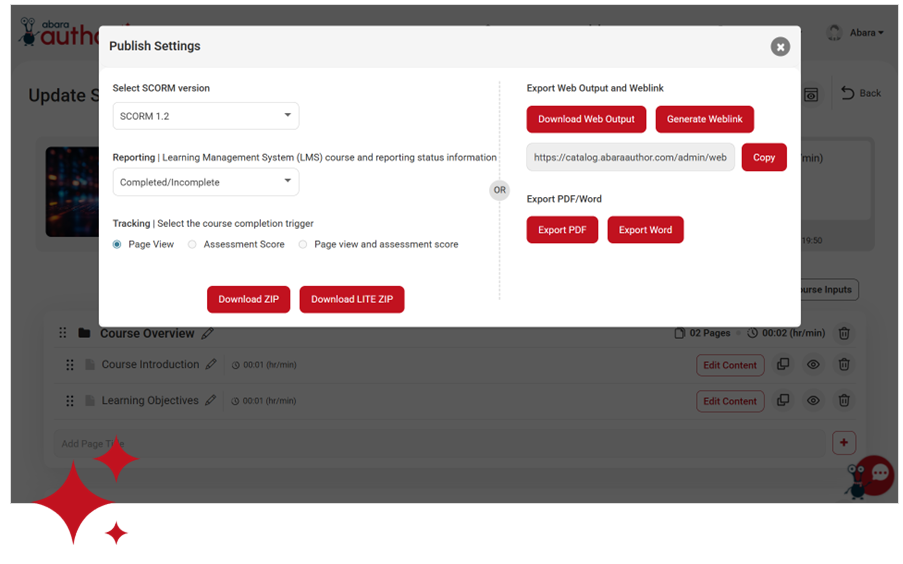
Task: Click the course thumbnail image
Action: point(73,192)
